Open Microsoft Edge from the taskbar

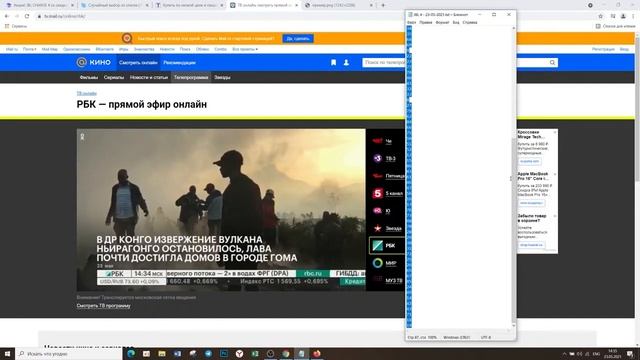131,353
